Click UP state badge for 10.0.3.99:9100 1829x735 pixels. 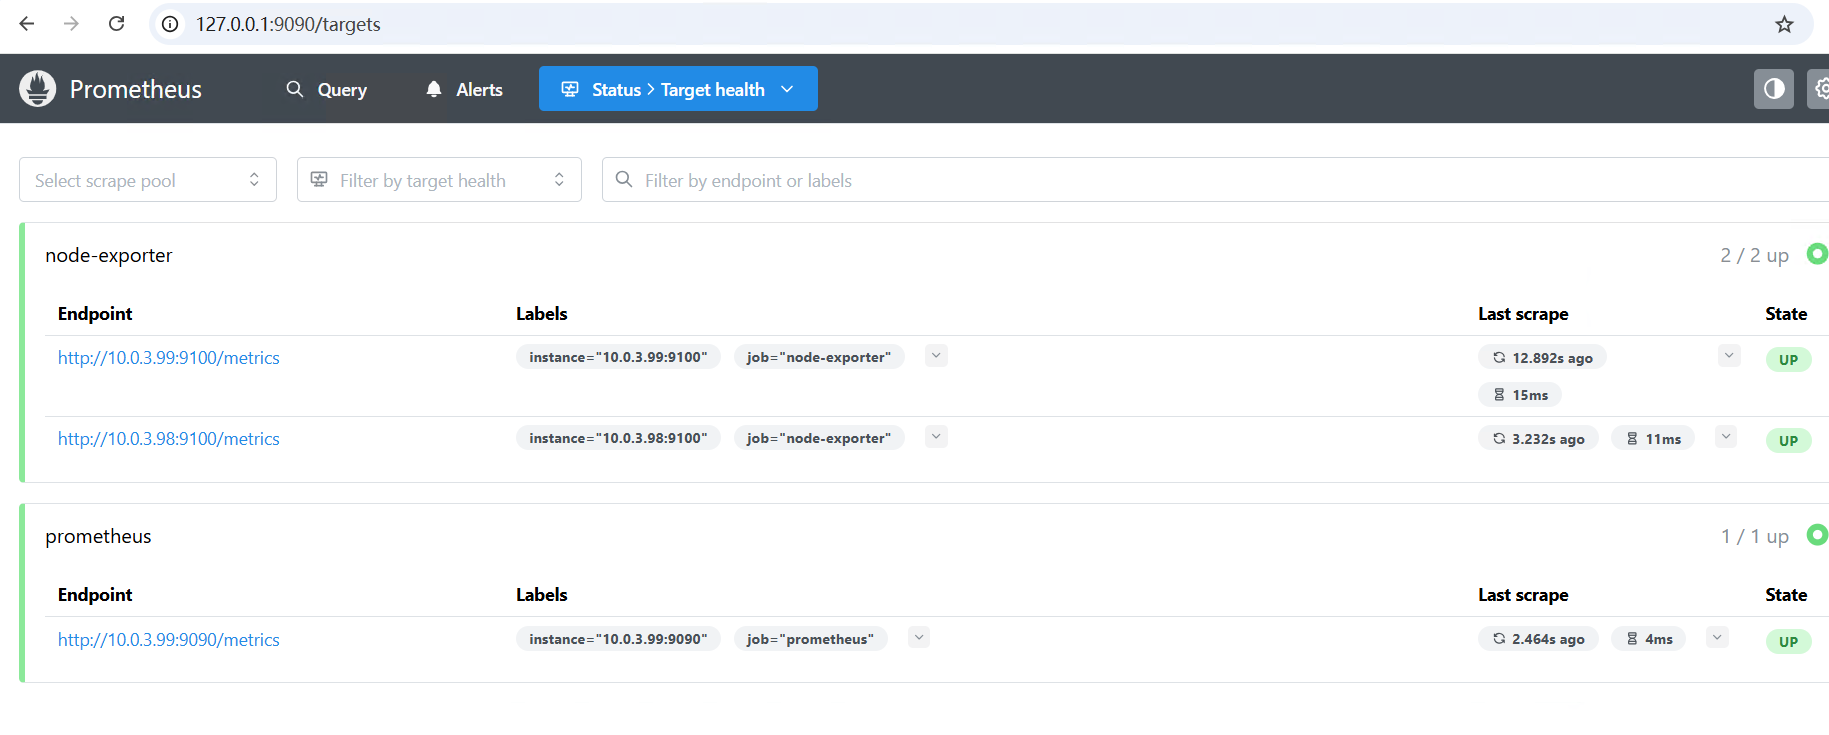coord(1789,360)
